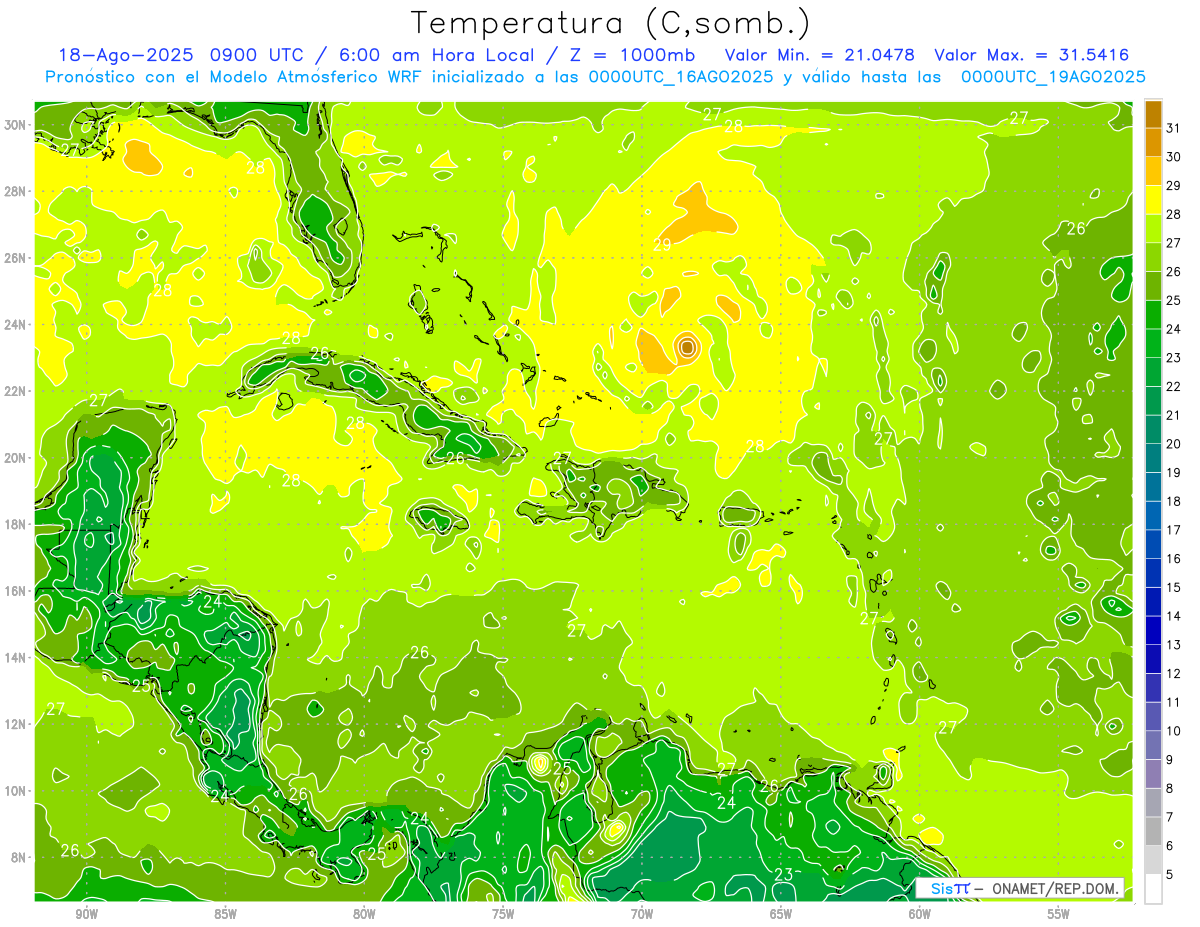Click the blue colorbar swatch between 15 and 16

1153,573
